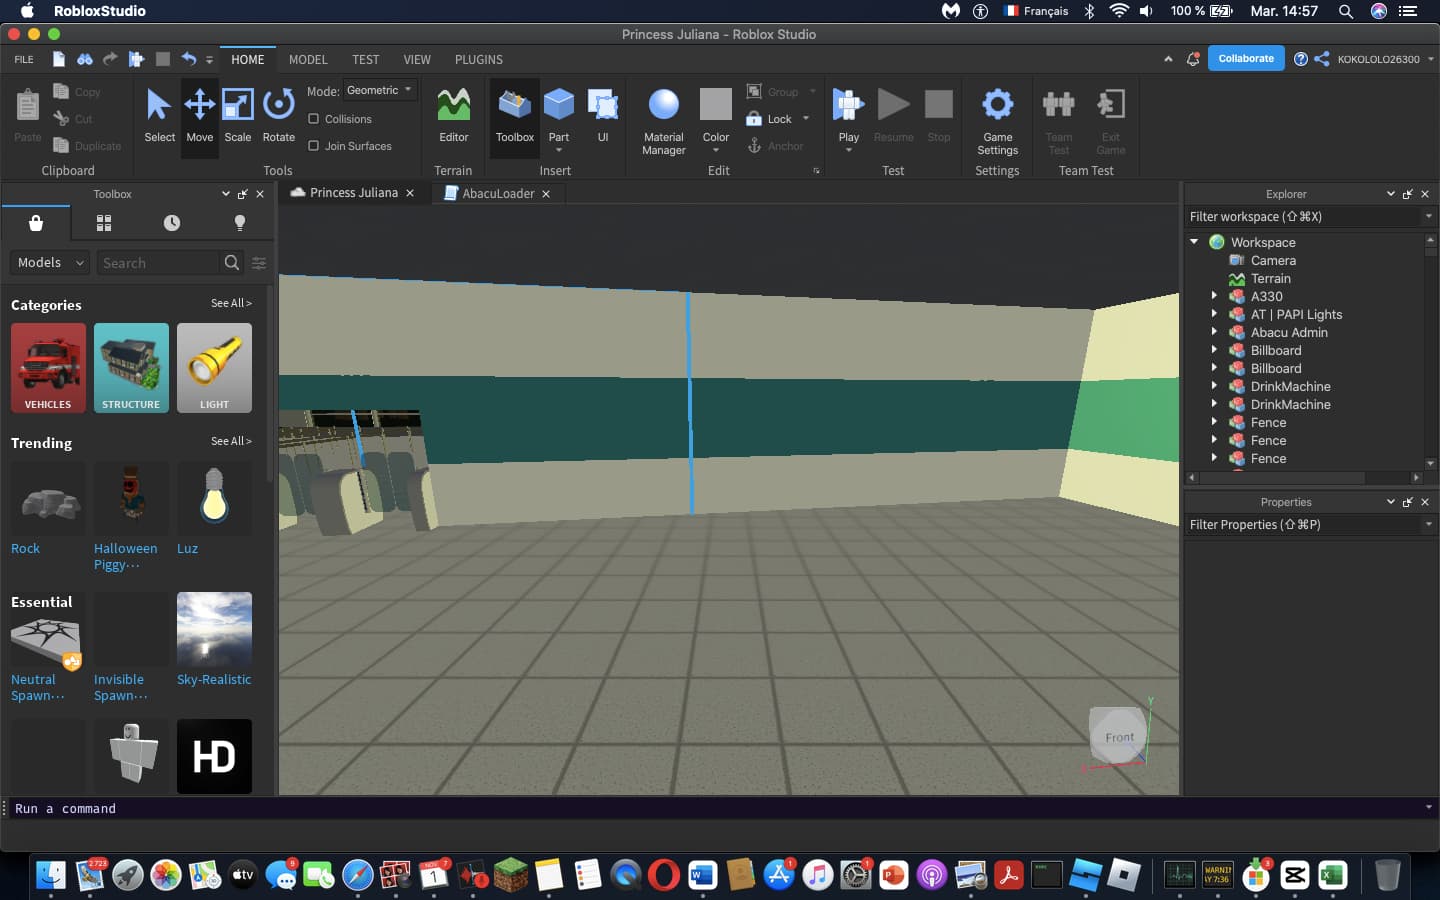Viewport: 1440px width, 900px height.
Task: Select Camera in the Explorer
Action: [x=1272, y=261]
